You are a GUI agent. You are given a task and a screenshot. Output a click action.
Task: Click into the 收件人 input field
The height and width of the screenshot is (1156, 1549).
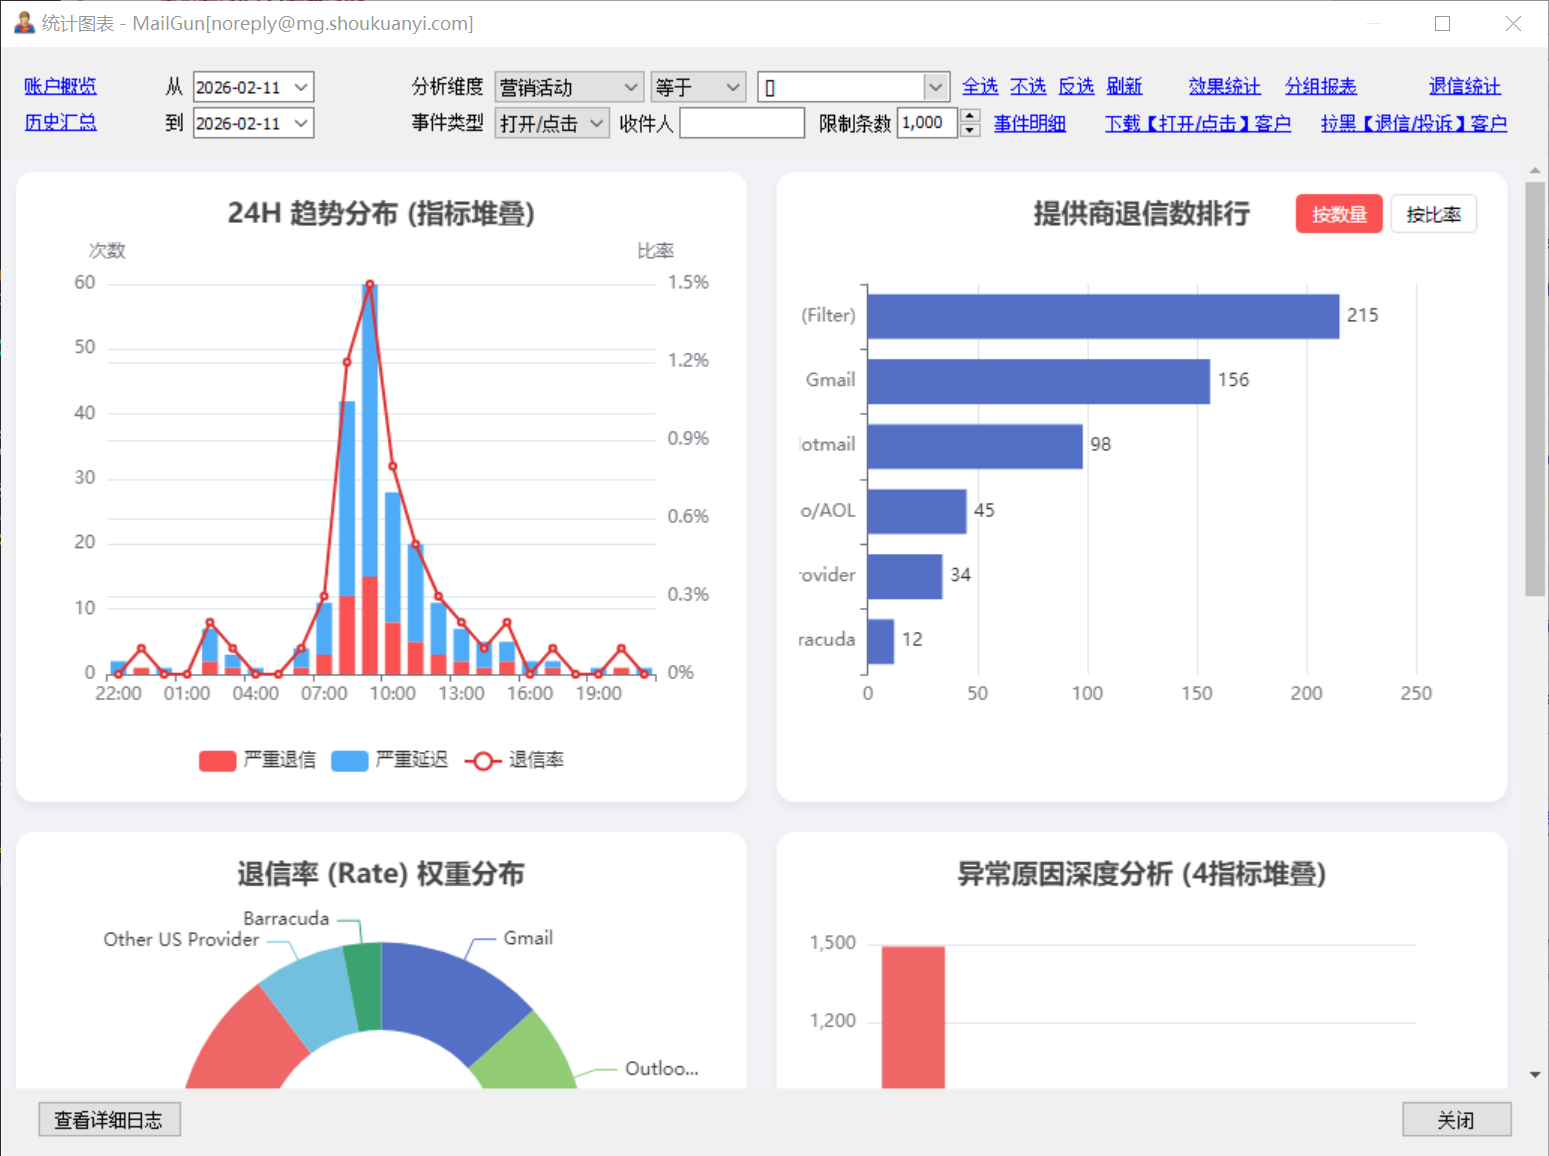pos(742,124)
